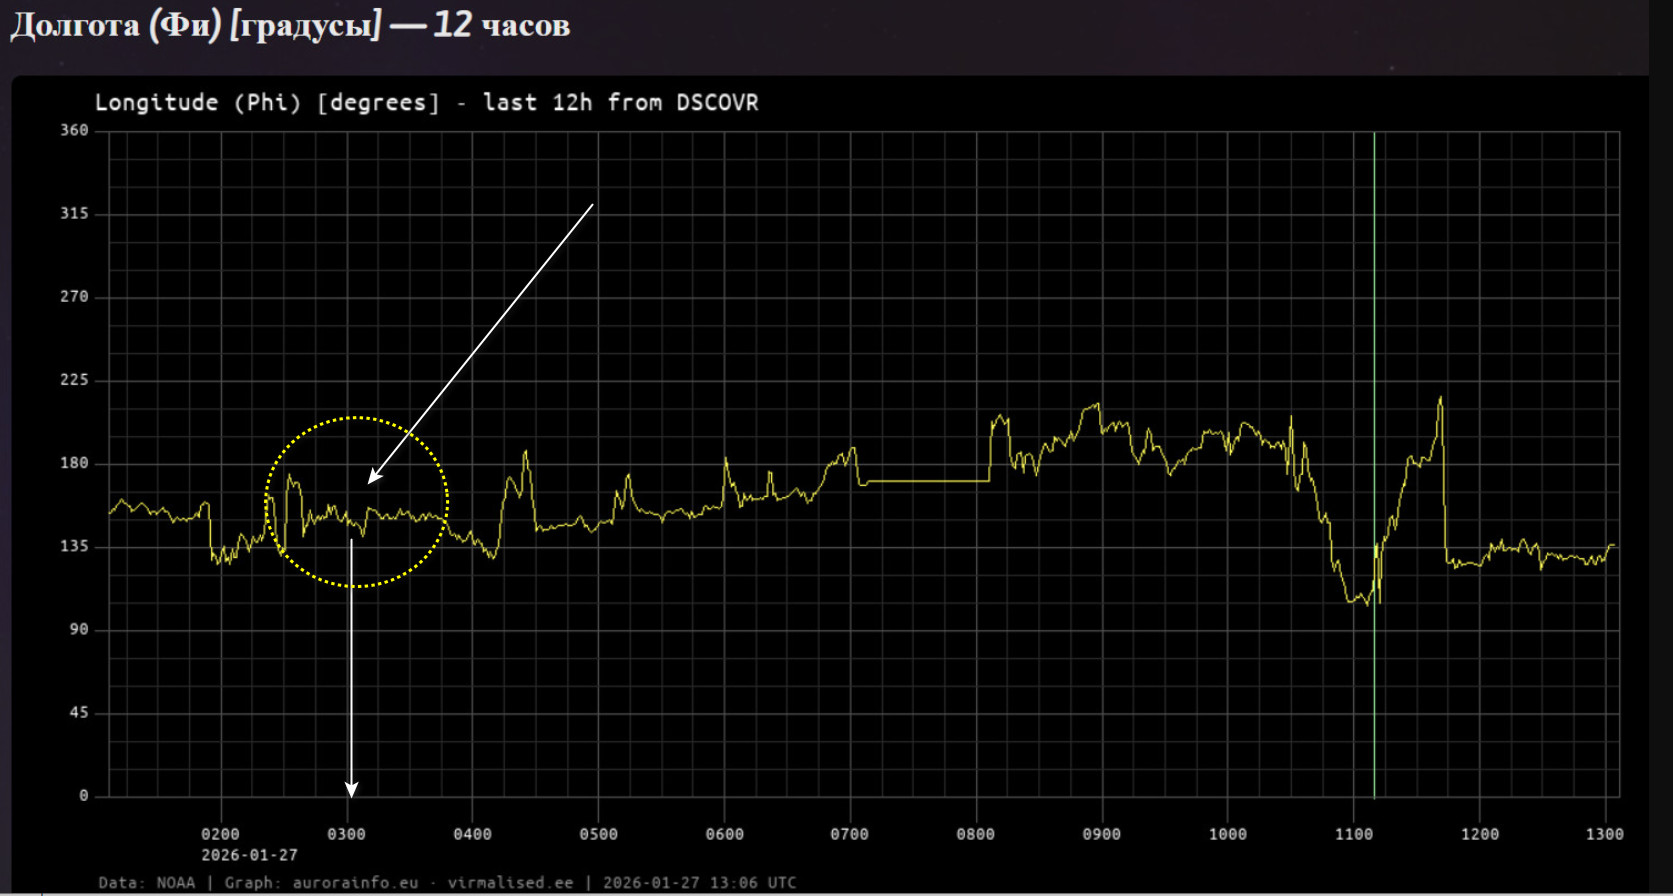This screenshot has width=1673, height=896.
Task: Click the "Data: NOAA" footer text
Action: tap(146, 883)
